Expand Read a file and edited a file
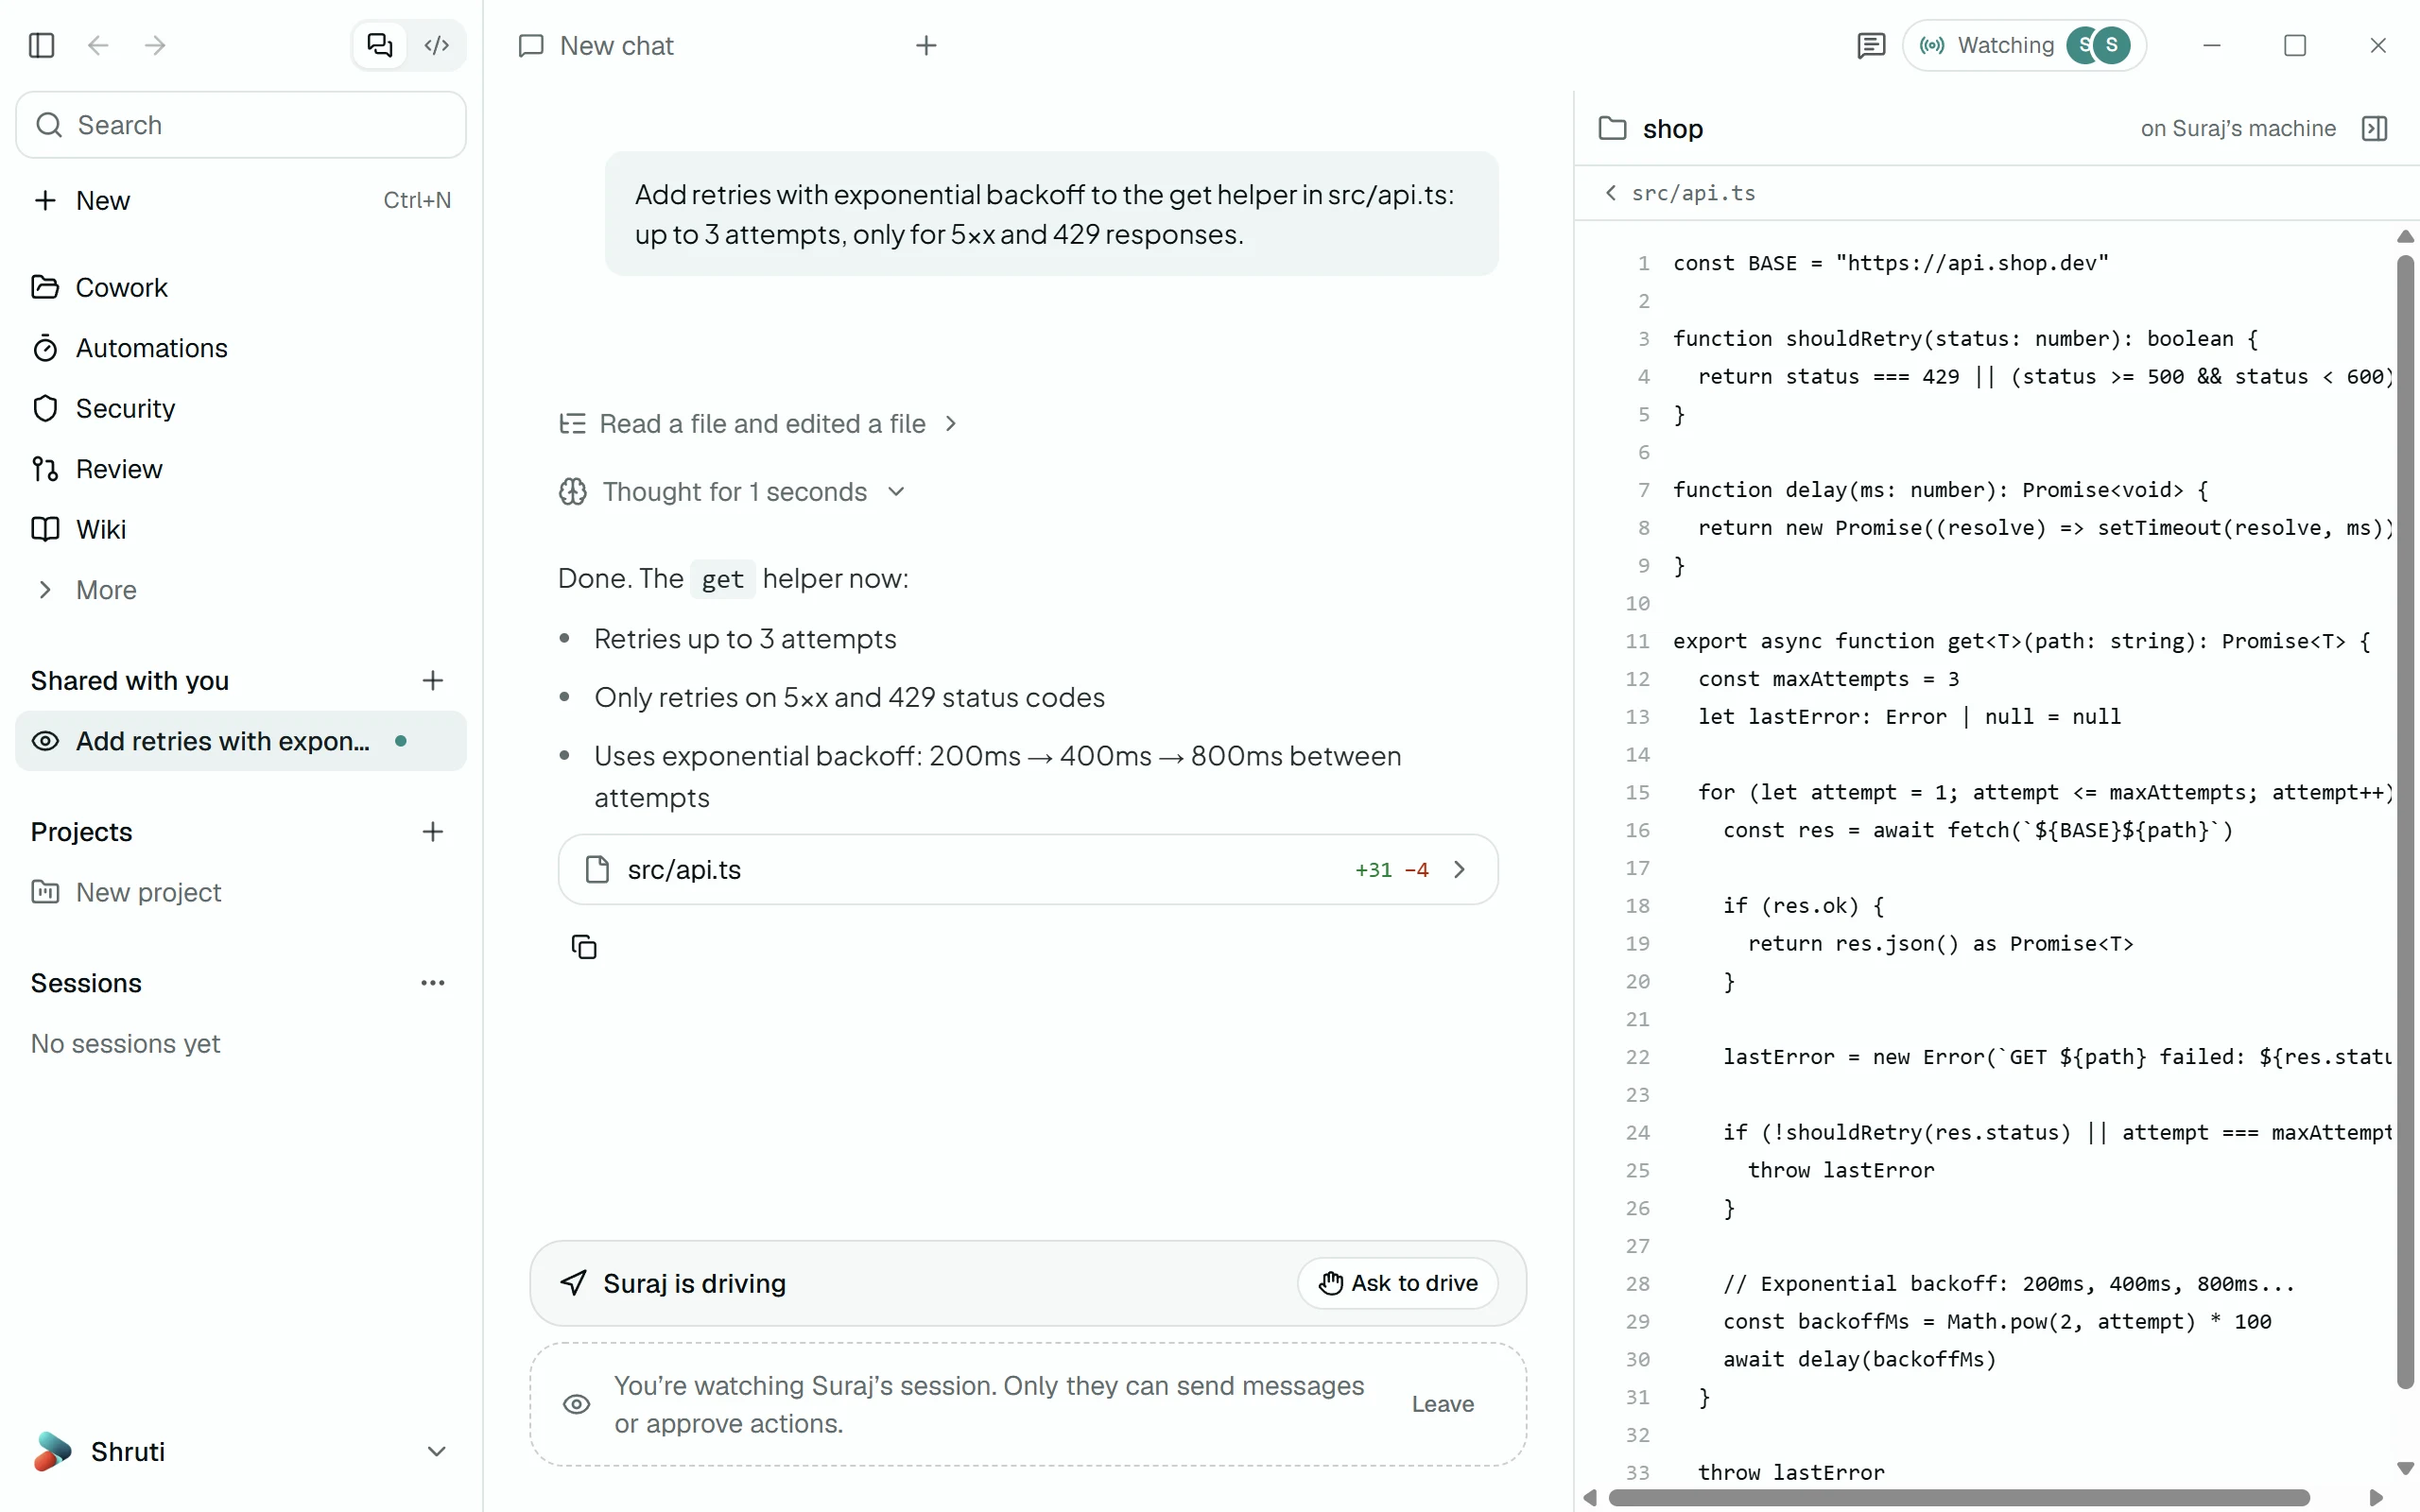Image resolution: width=2420 pixels, height=1512 pixels. pos(759,424)
